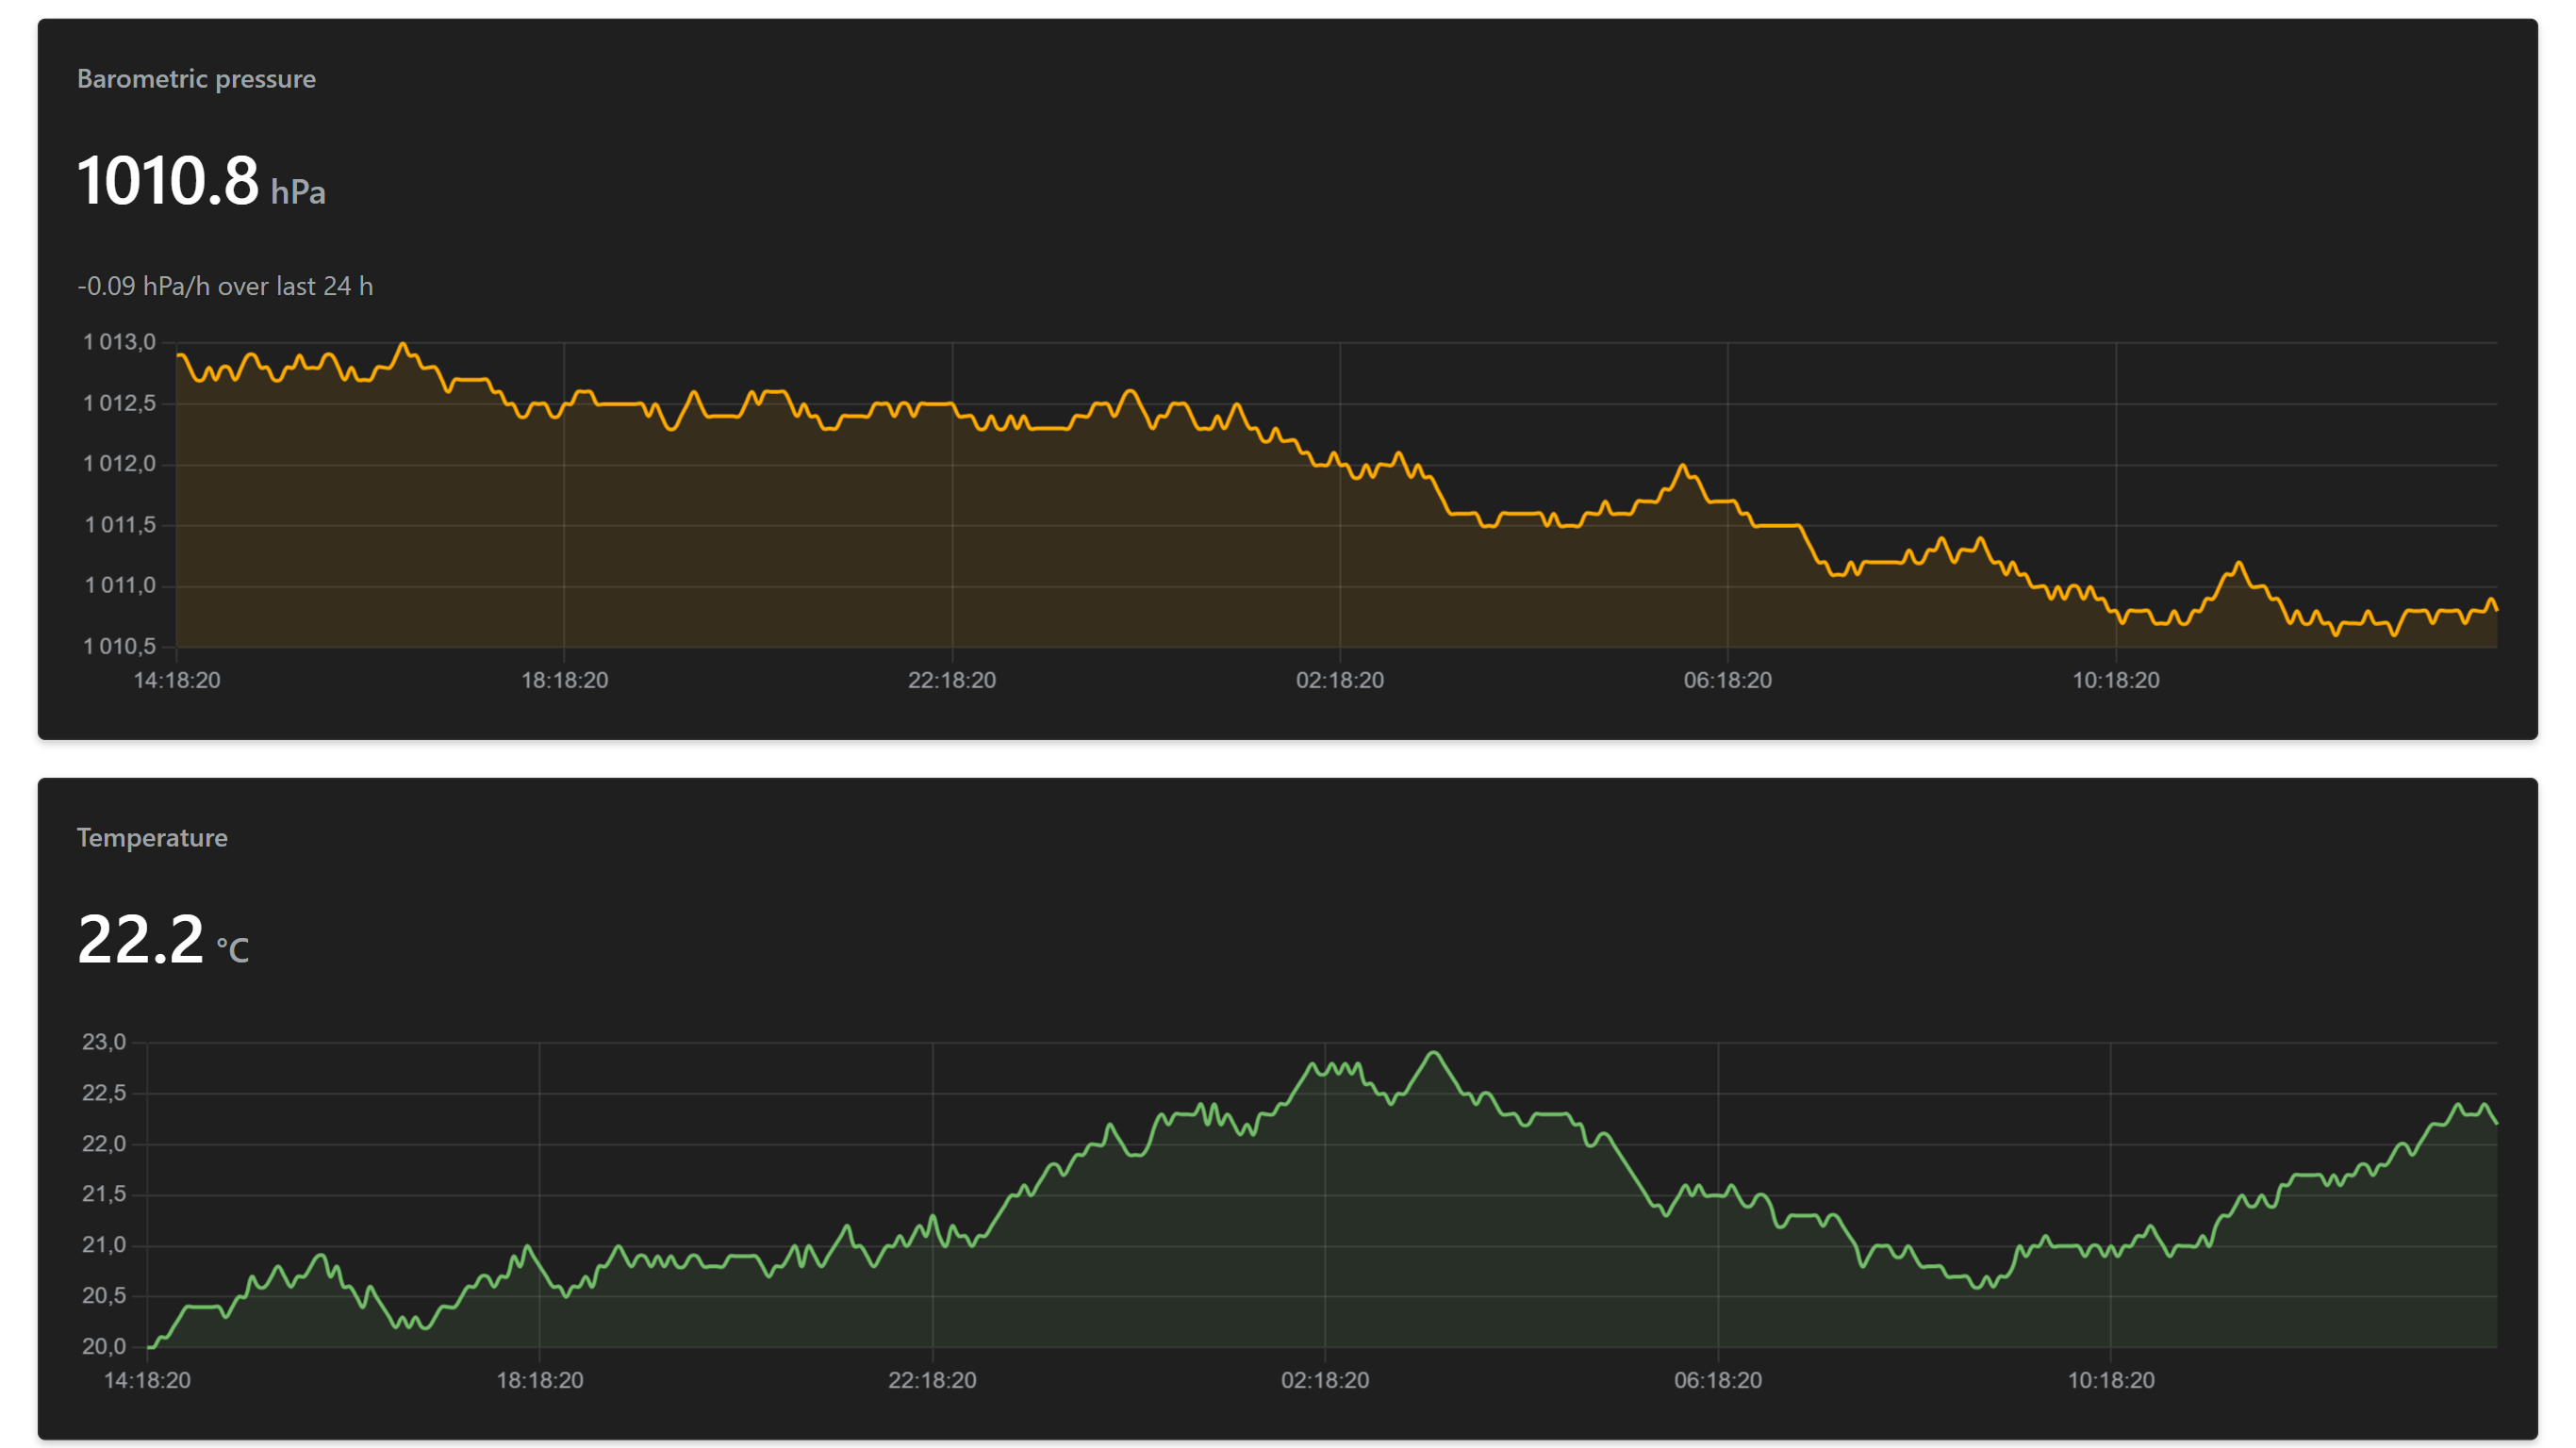The width and height of the screenshot is (2576, 1448).
Task: Click the 20,0 temperature y-axis label
Action: [104, 1347]
